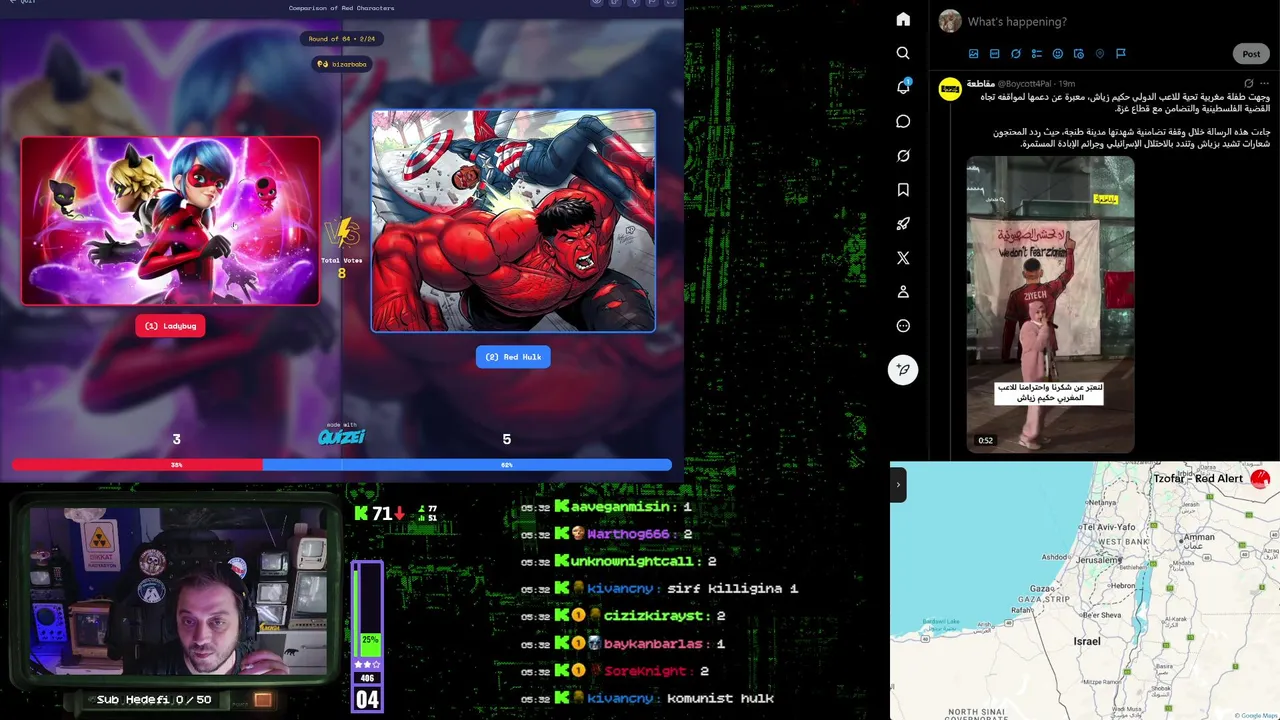Click the Comparison of Red Characters title
The image size is (1280, 720).
341,8
